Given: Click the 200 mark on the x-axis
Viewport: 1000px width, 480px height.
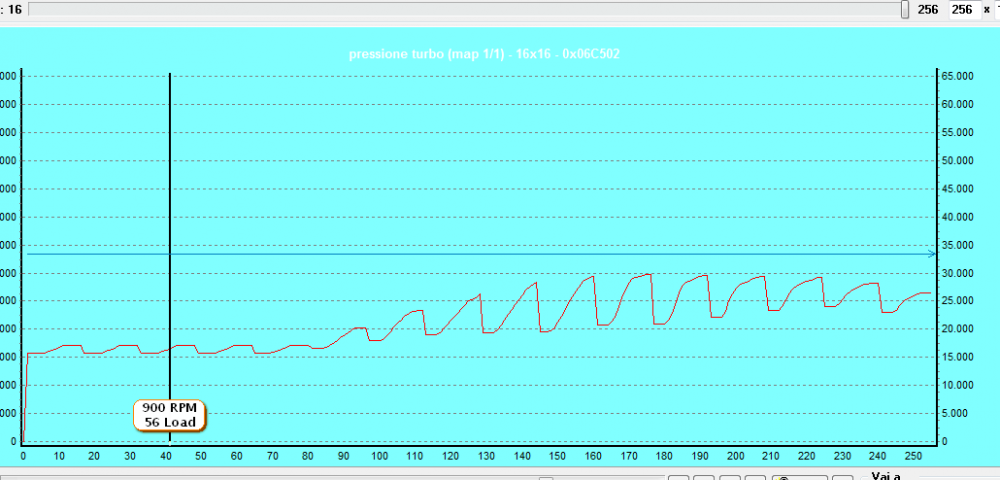Looking at the screenshot, I should coord(734,457).
